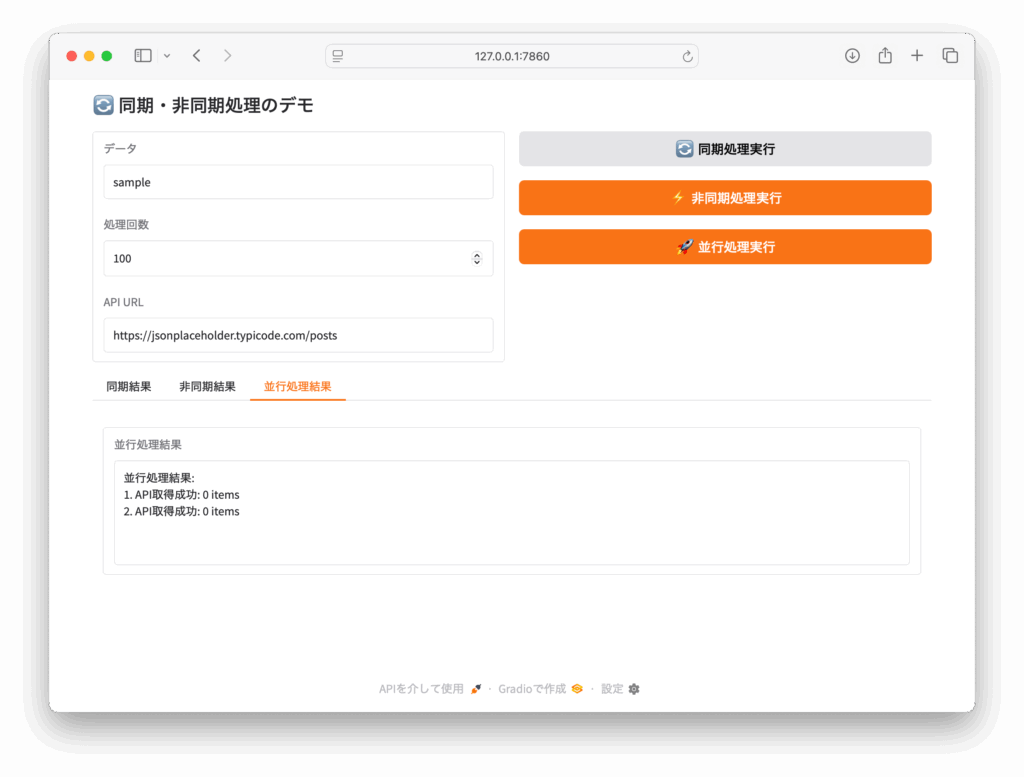Show the tab overview icon
Image resolution: width=1024 pixels, height=777 pixels.
pos(950,56)
